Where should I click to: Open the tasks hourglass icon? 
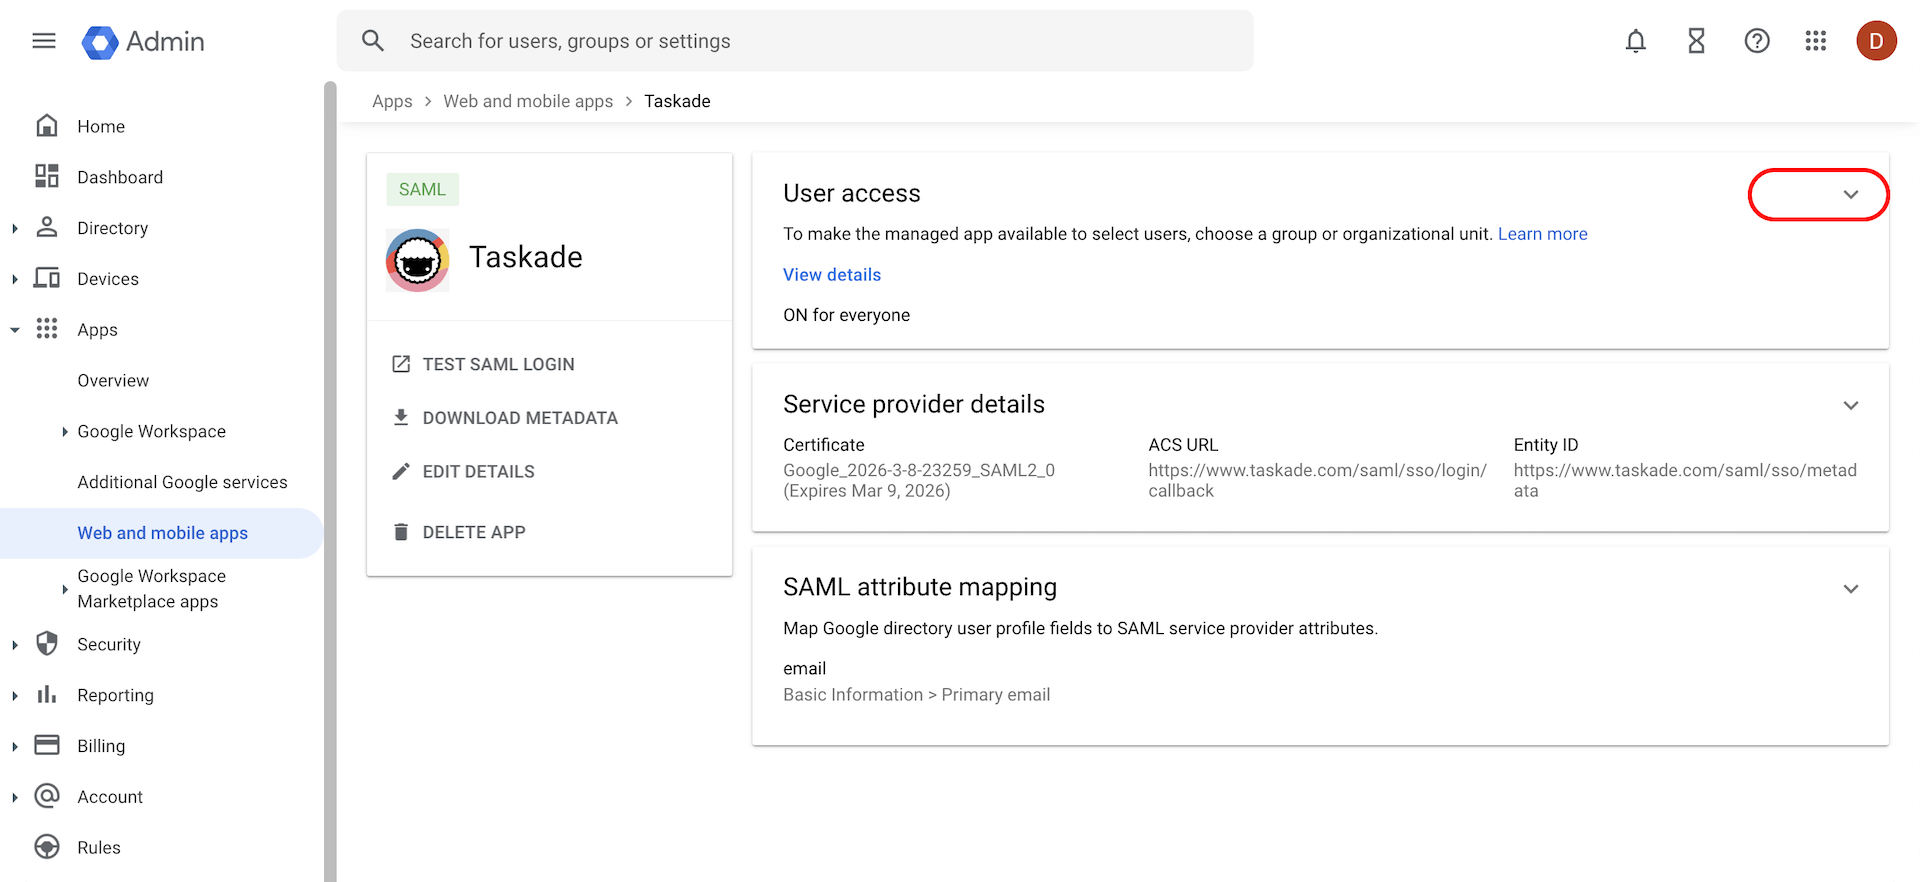coord(1697,41)
